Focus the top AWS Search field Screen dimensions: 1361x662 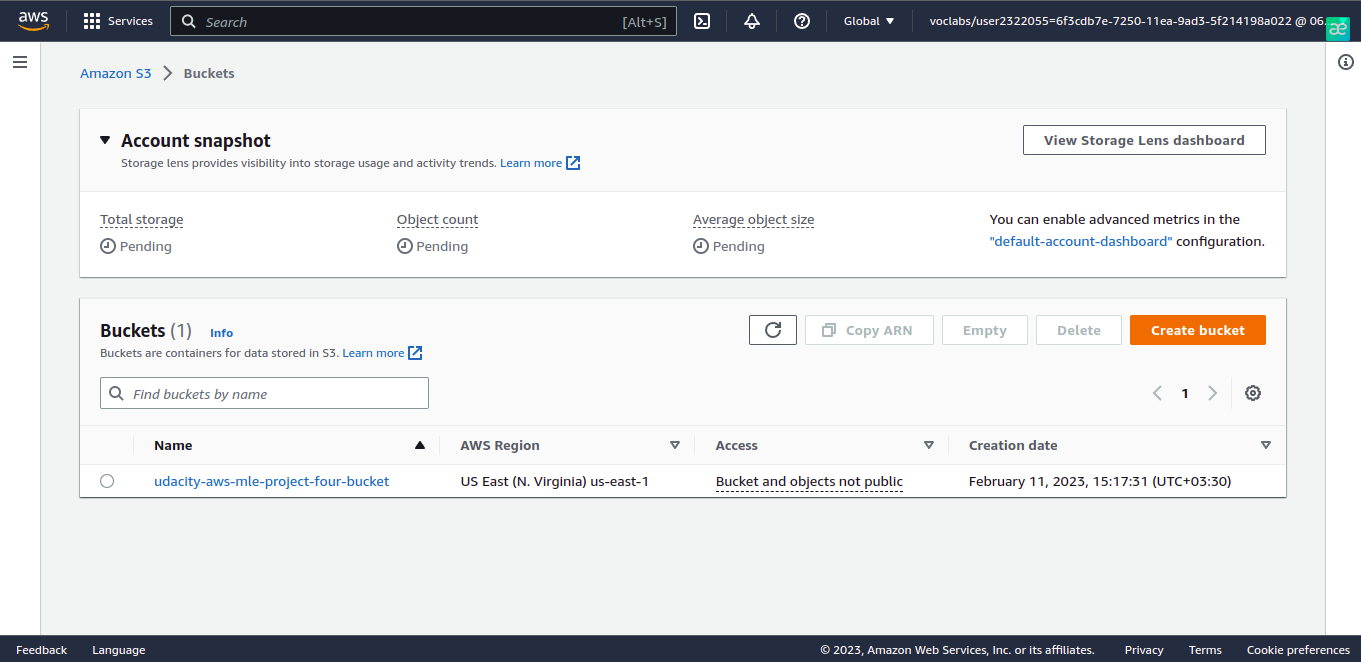(423, 21)
